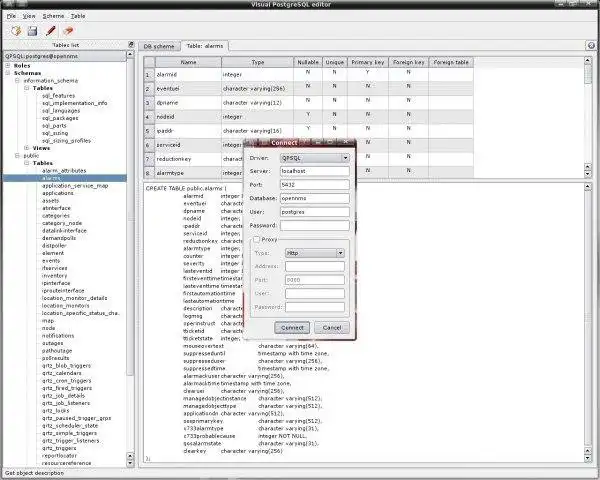
Task: Click the Cancel button in the dialog
Action: [x=332, y=328]
